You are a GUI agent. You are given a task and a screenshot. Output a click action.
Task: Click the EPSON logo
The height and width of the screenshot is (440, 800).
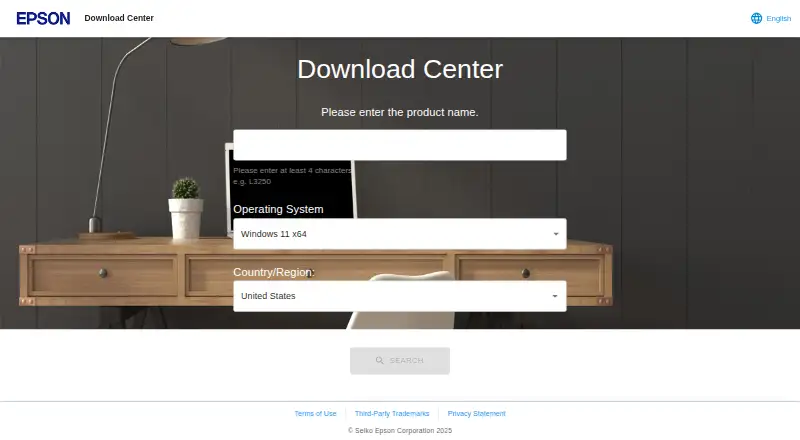tap(43, 18)
